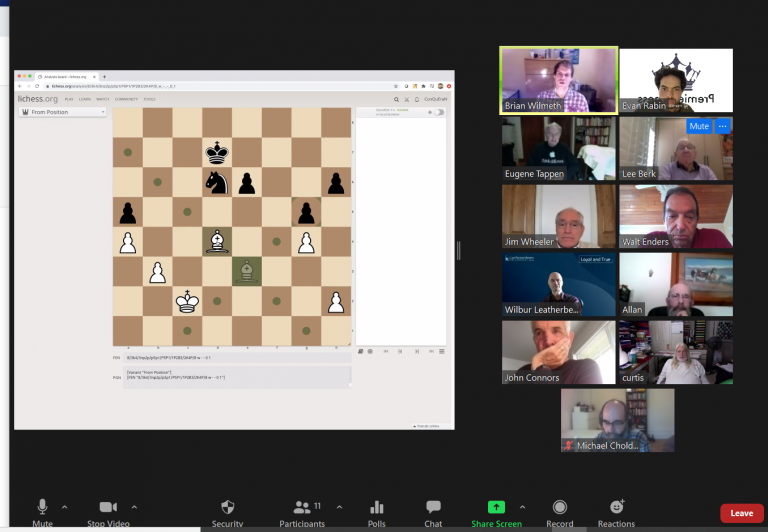Expand the Share Screen options arrow
768x532 pixels.
[x=522, y=507]
